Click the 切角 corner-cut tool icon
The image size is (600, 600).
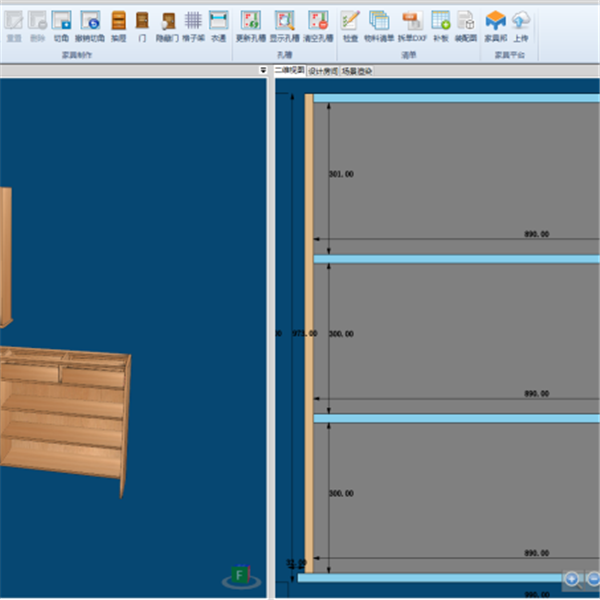point(62,24)
